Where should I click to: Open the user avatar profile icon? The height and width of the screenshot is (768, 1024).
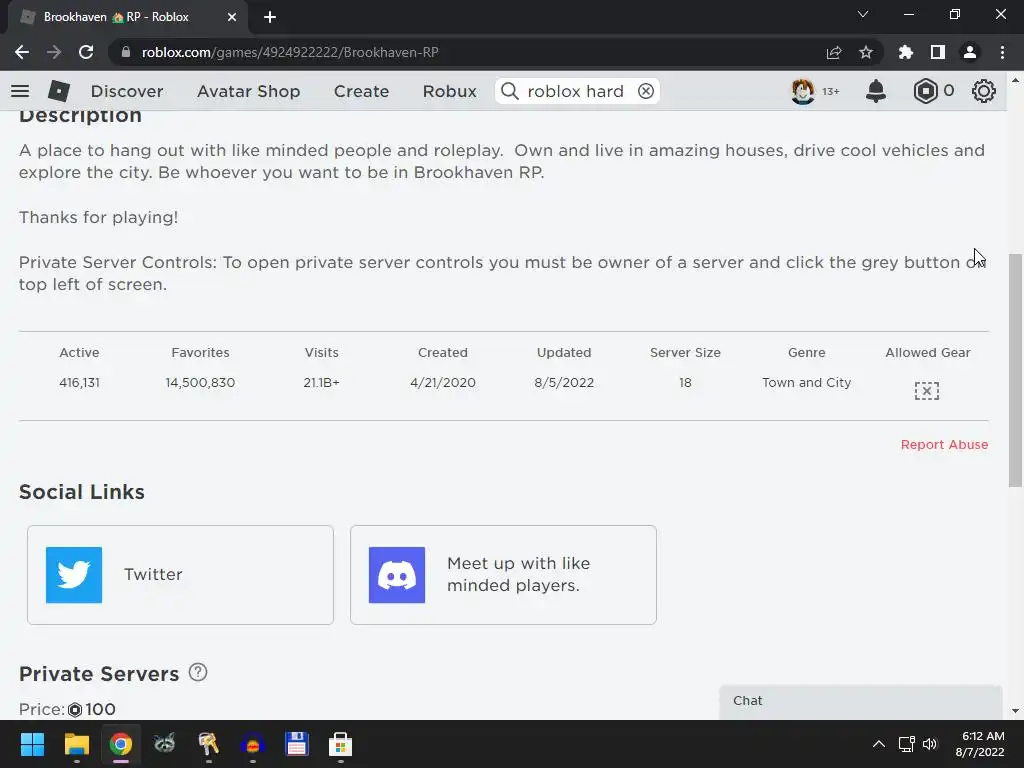803,91
